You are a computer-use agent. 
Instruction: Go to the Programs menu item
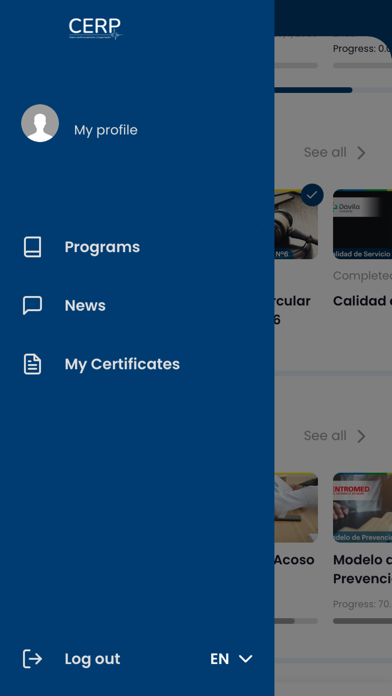(x=102, y=247)
